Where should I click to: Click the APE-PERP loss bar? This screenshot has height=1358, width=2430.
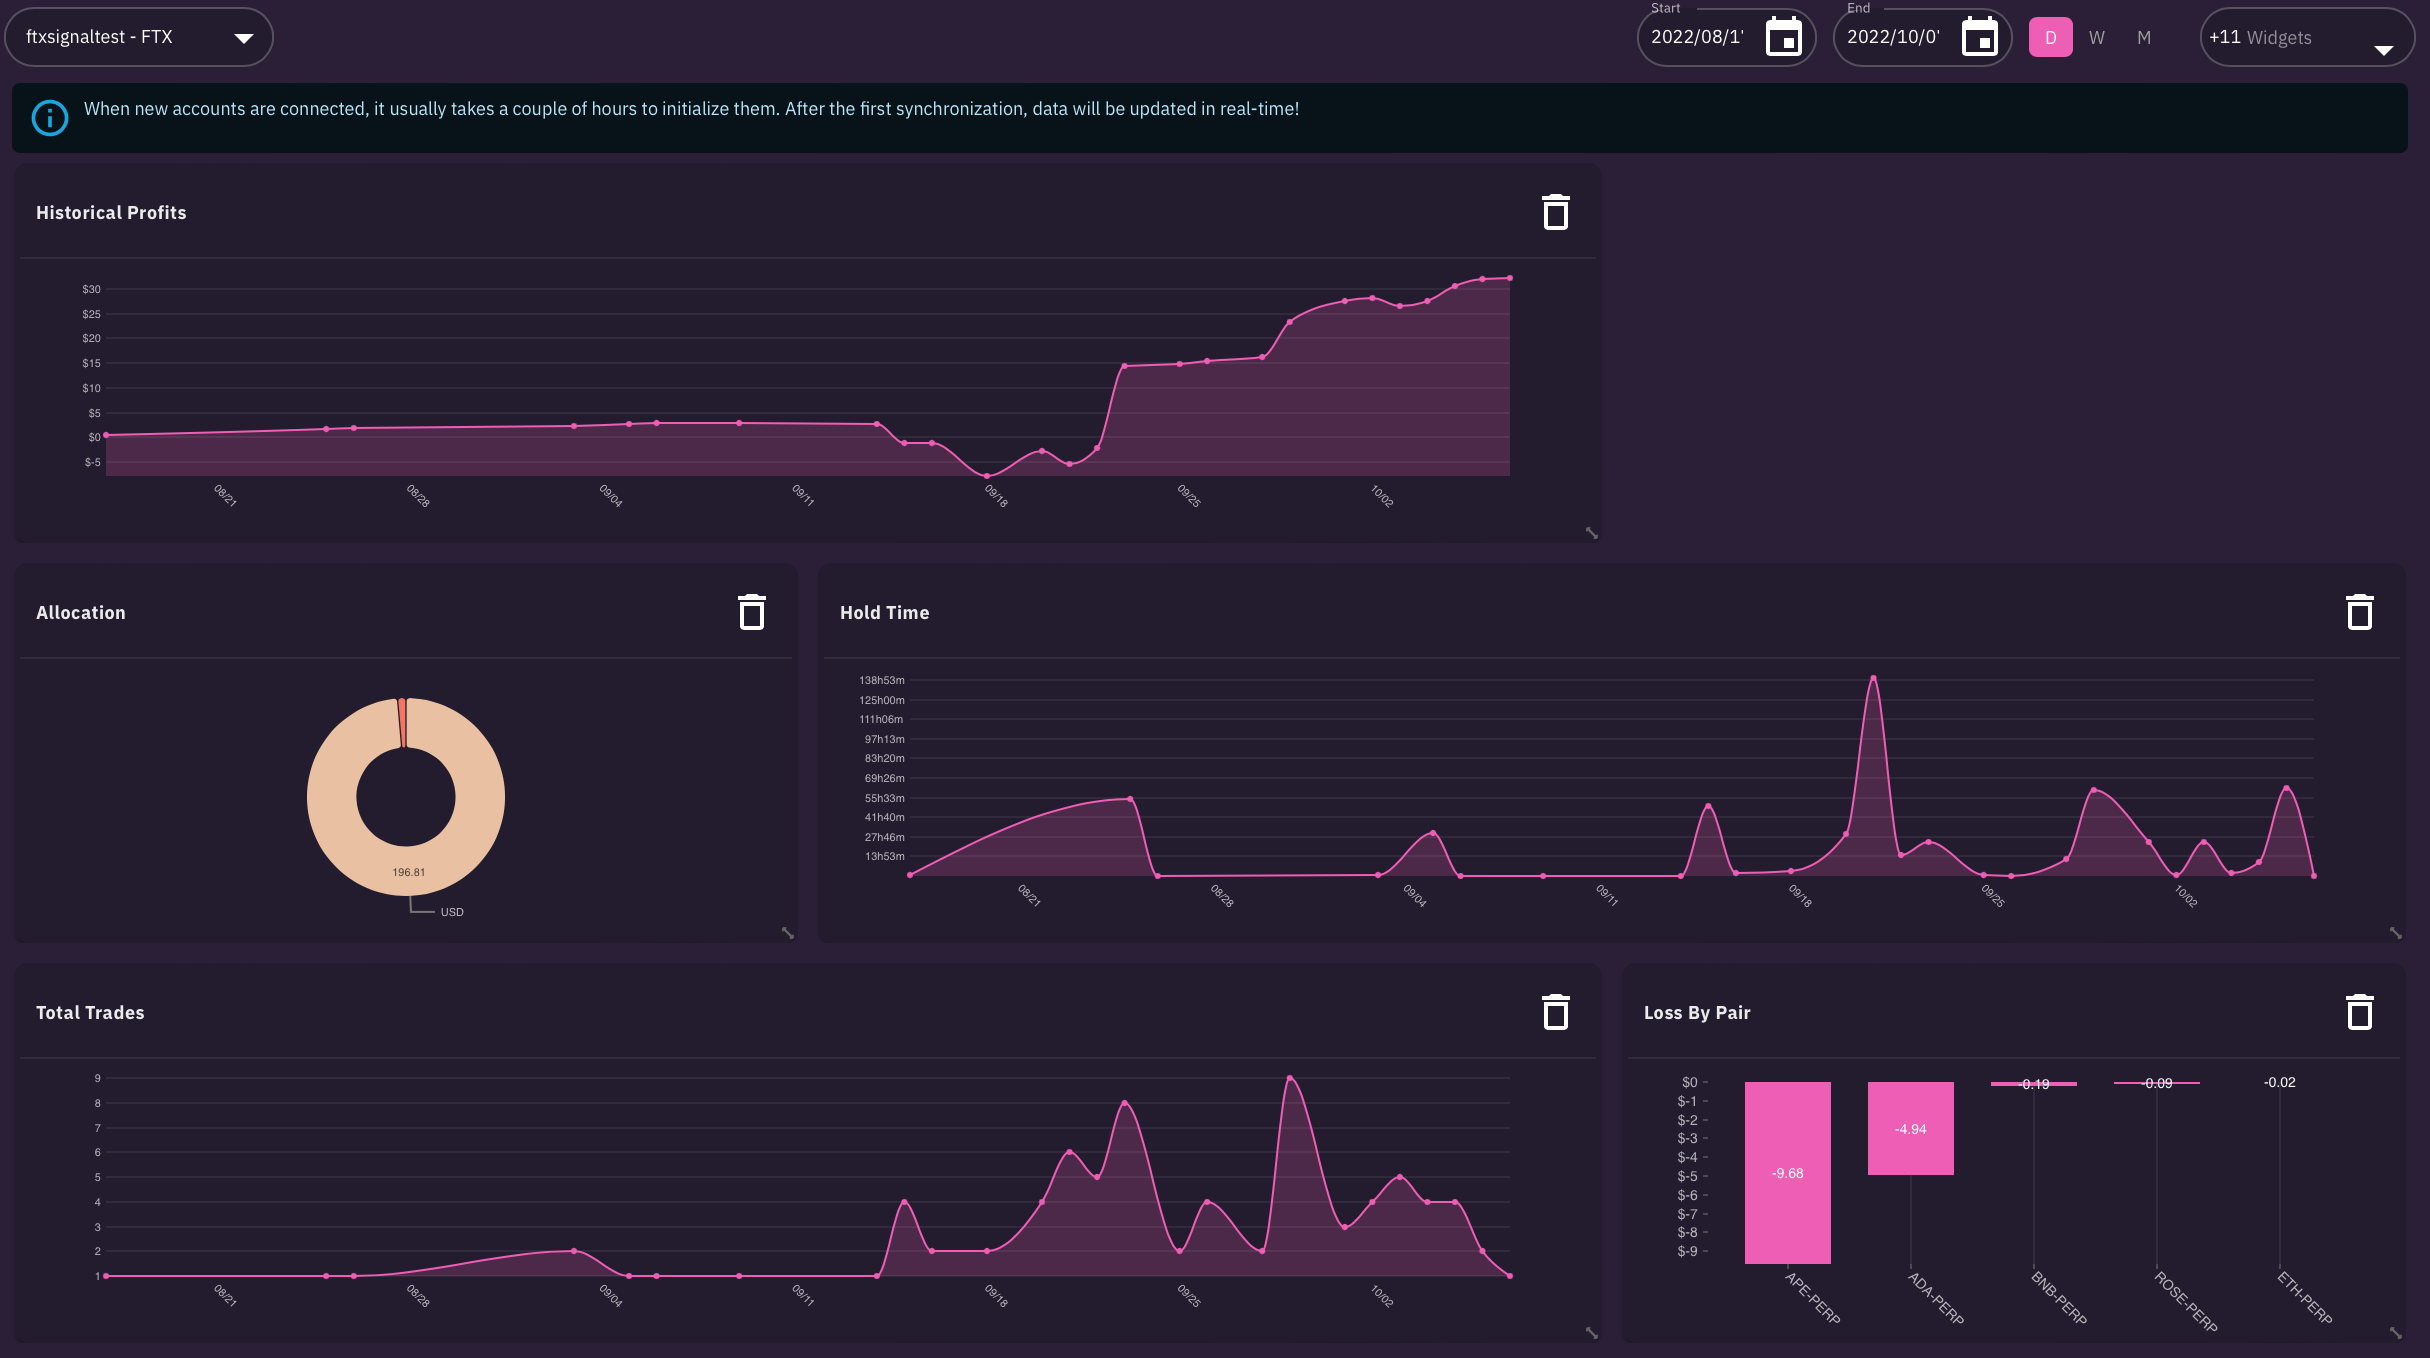point(1787,1172)
